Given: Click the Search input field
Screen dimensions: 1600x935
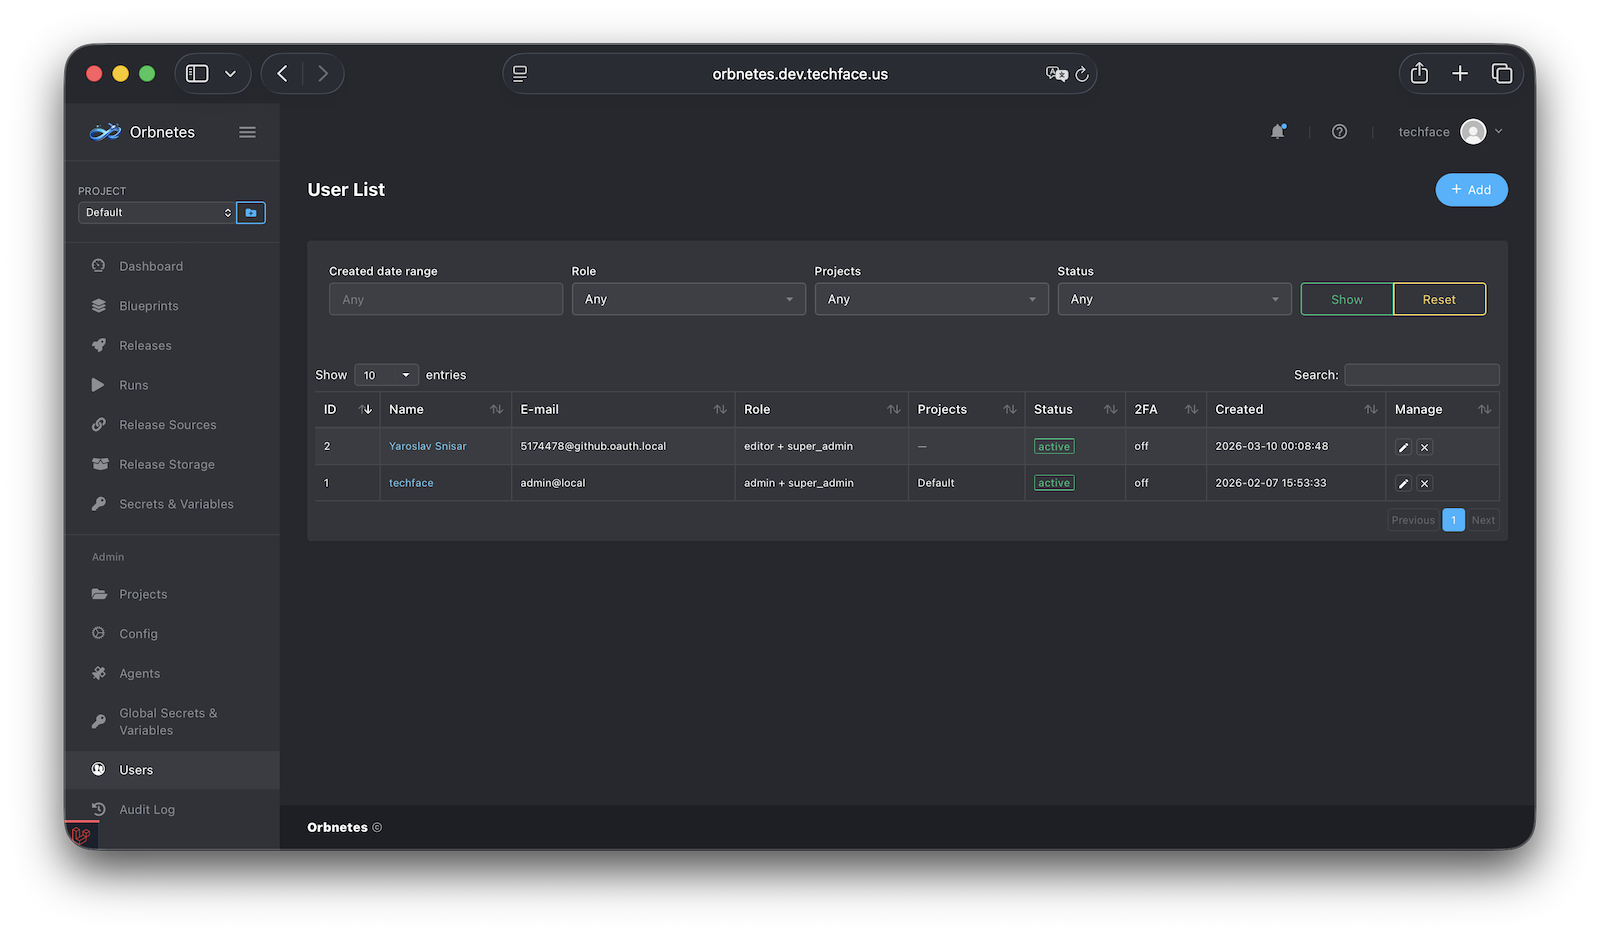Looking at the screenshot, I should pos(1421,375).
